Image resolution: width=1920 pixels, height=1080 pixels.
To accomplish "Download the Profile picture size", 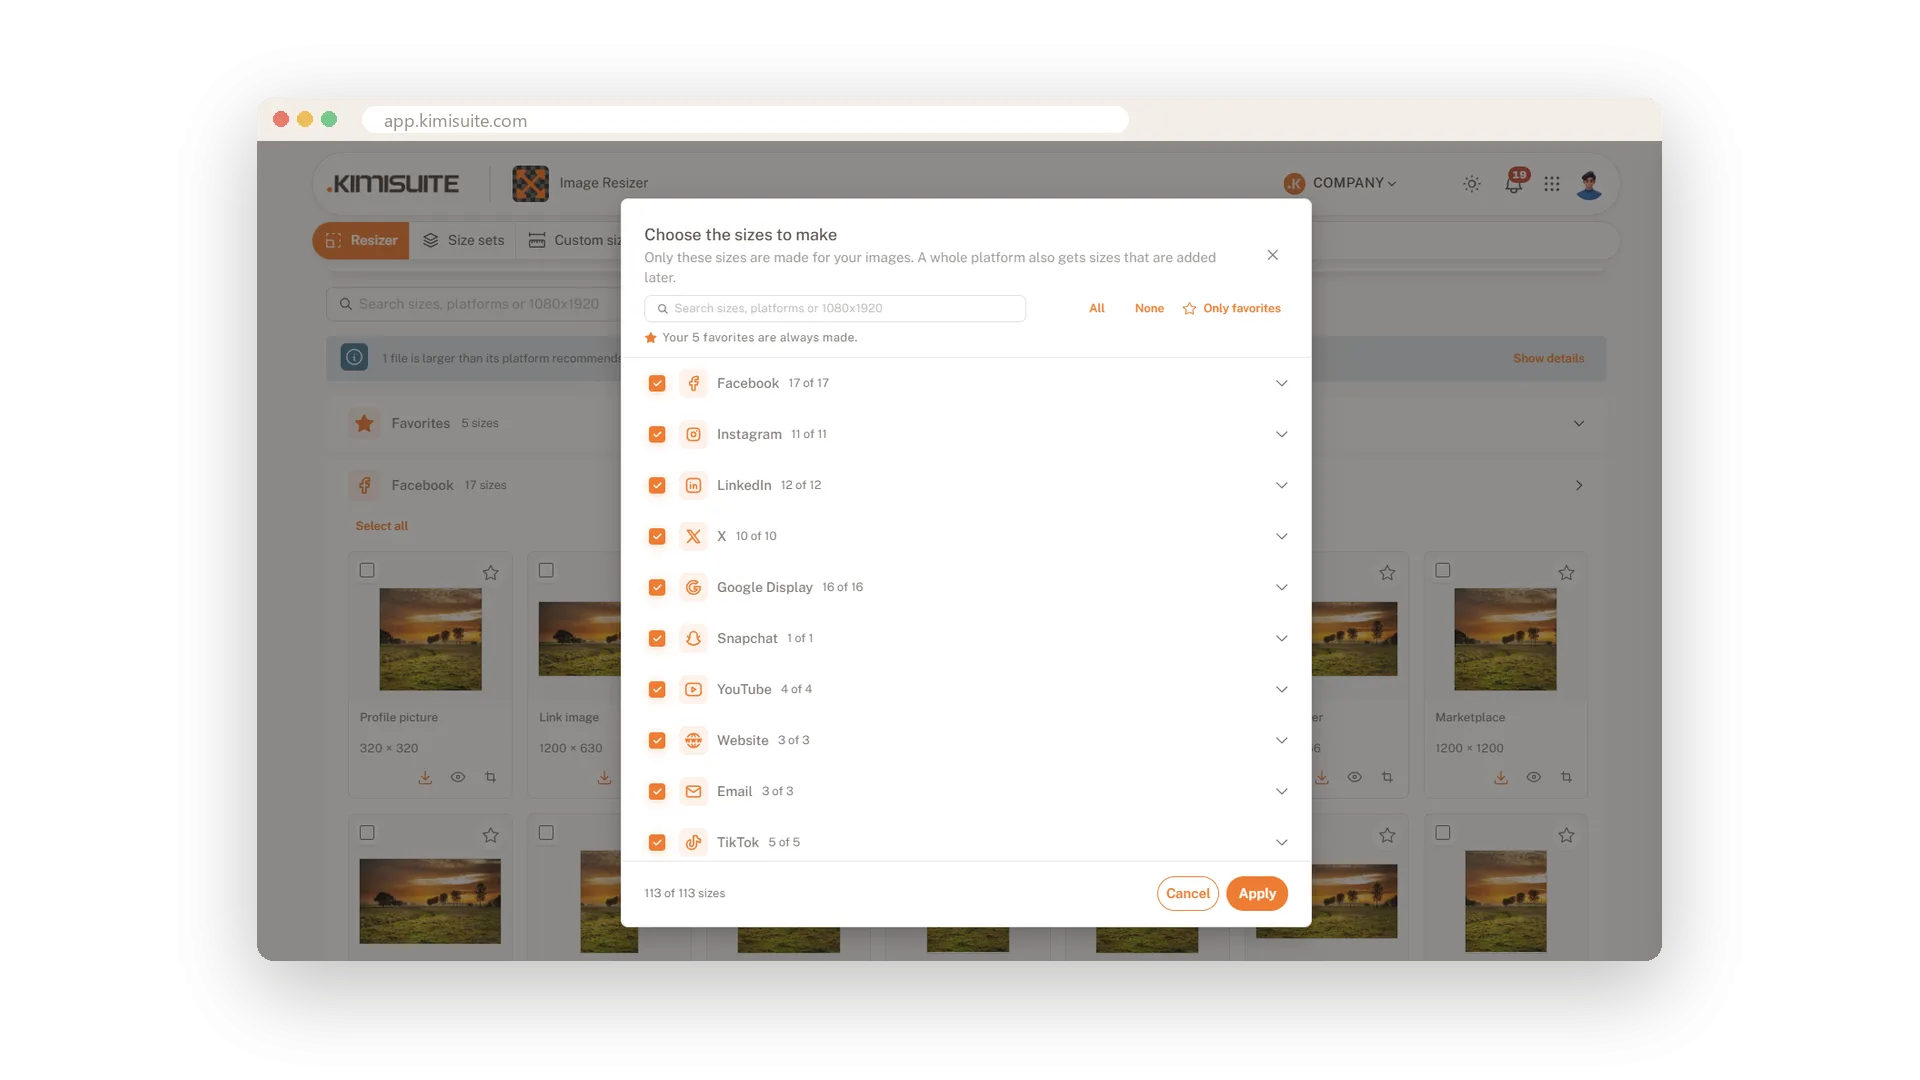I will pos(425,777).
